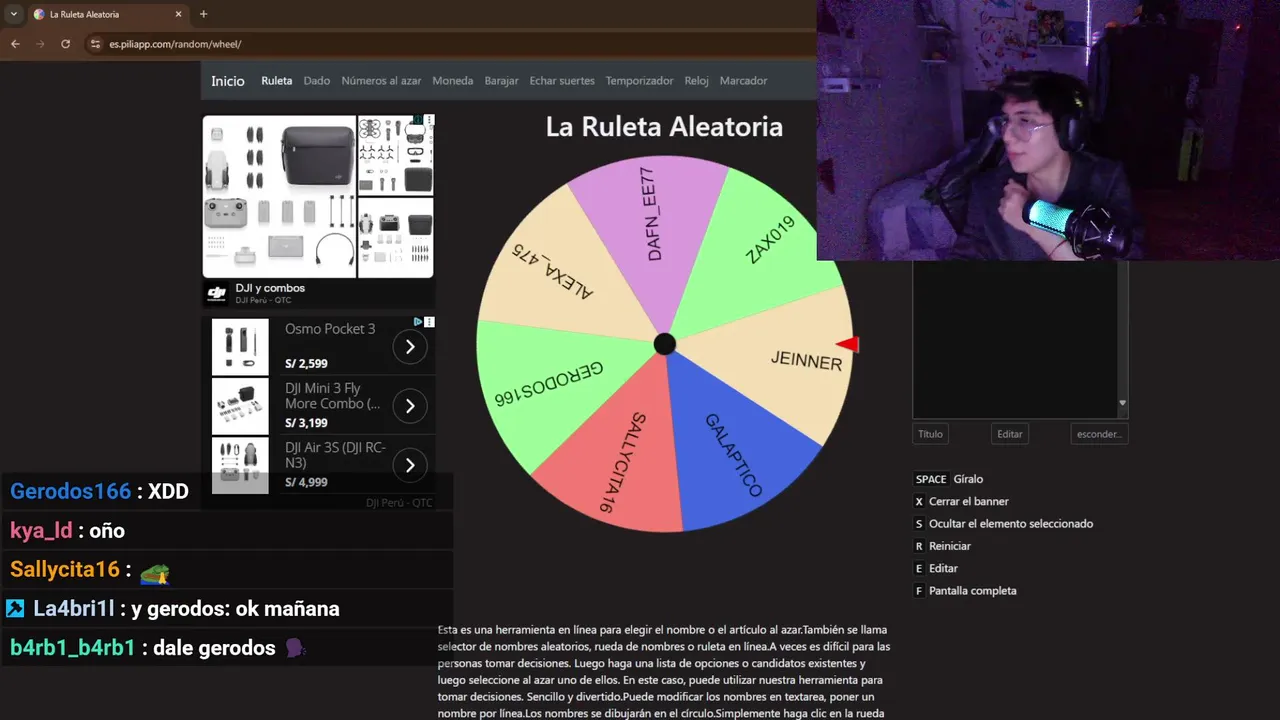Open the site info icon beside the URL

pyautogui.click(x=96, y=44)
